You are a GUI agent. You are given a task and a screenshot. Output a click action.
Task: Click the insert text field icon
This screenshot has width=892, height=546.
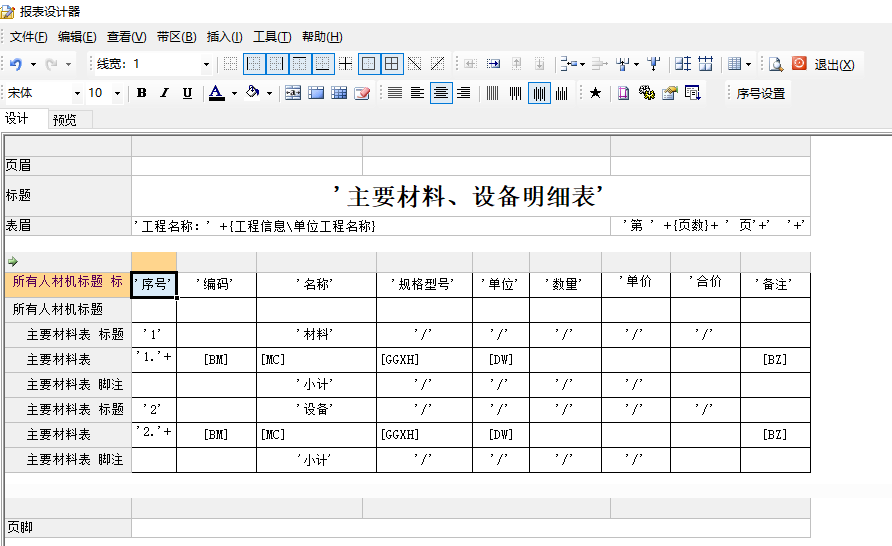(x=293, y=93)
